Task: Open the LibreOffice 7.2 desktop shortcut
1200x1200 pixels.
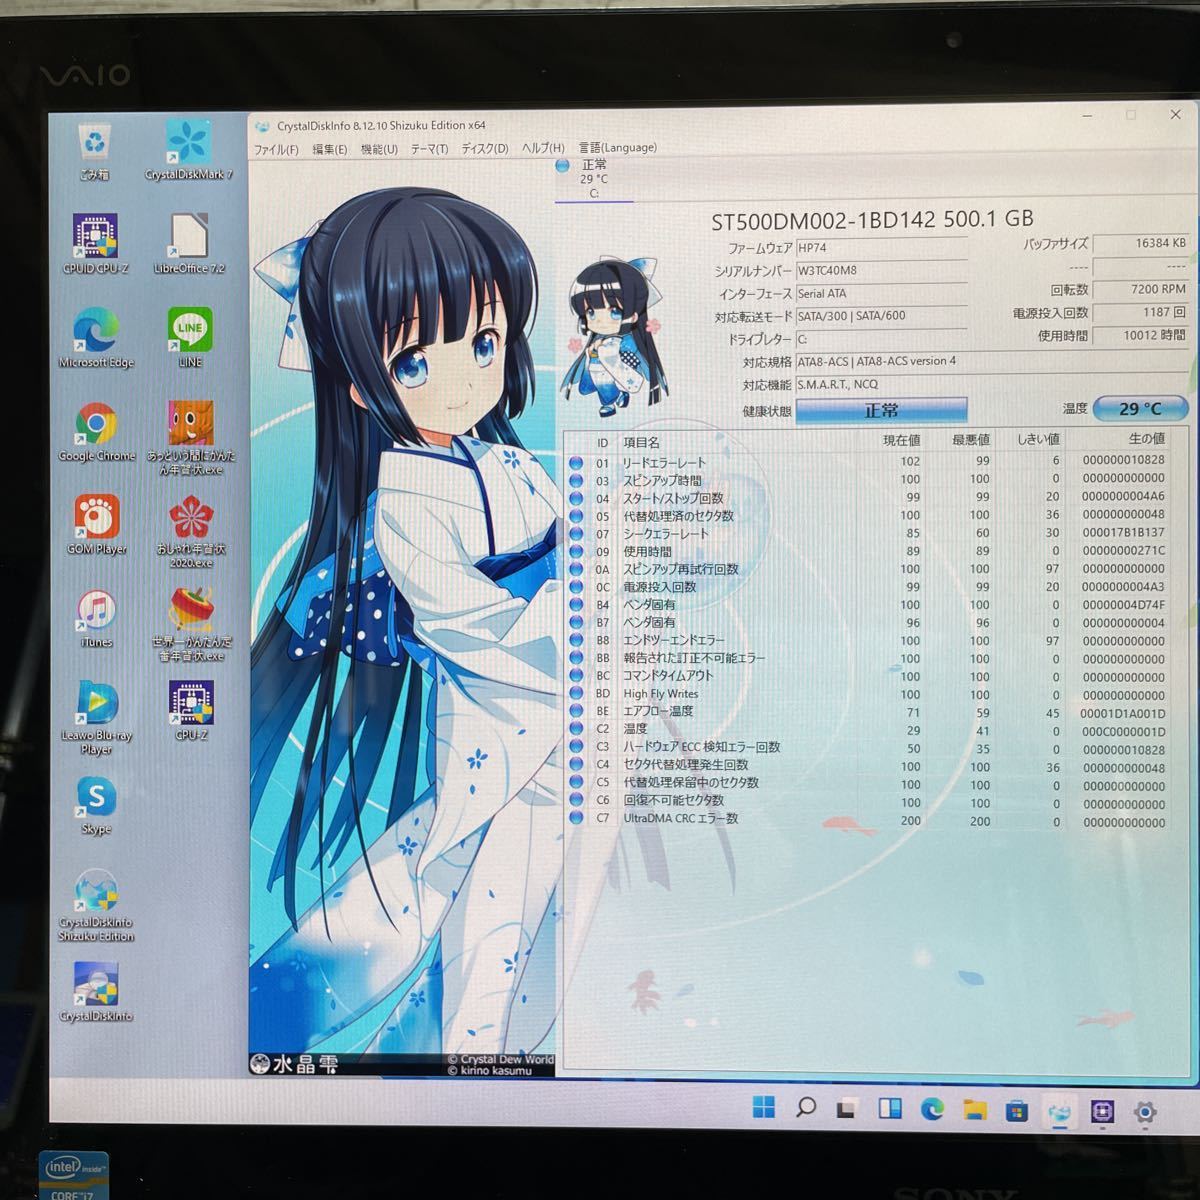Action: (189, 245)
